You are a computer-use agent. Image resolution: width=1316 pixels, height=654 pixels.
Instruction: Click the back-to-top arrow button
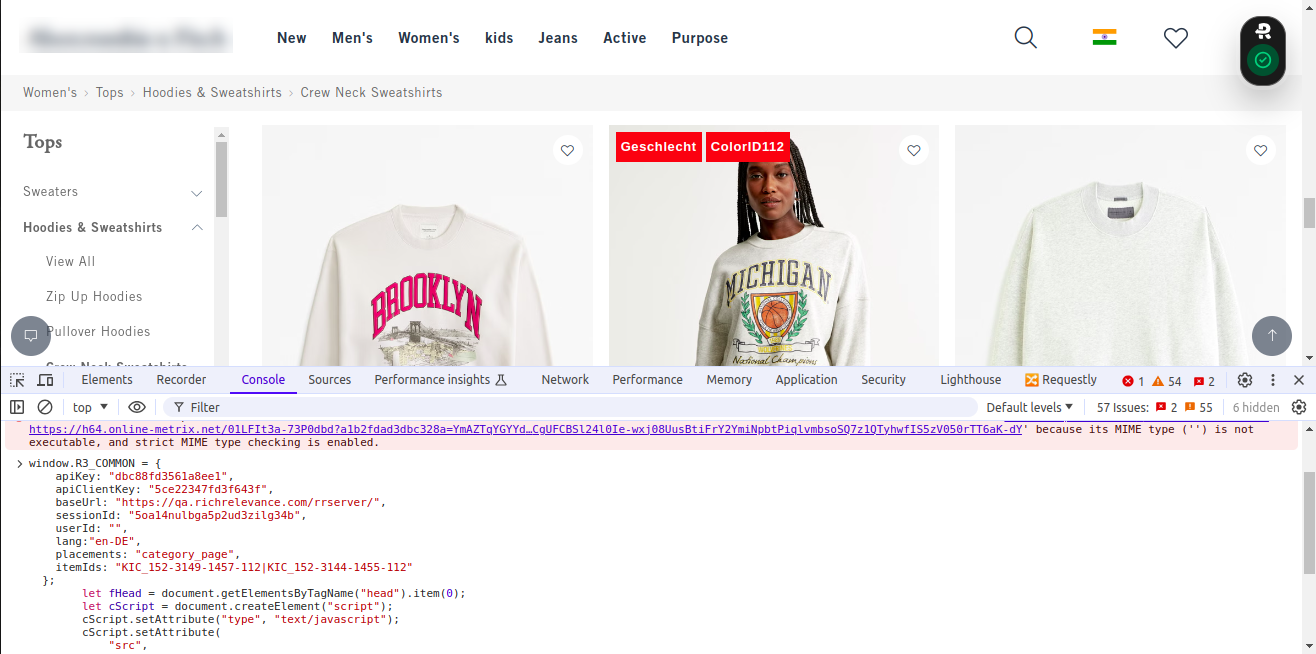coord(1272,335)
